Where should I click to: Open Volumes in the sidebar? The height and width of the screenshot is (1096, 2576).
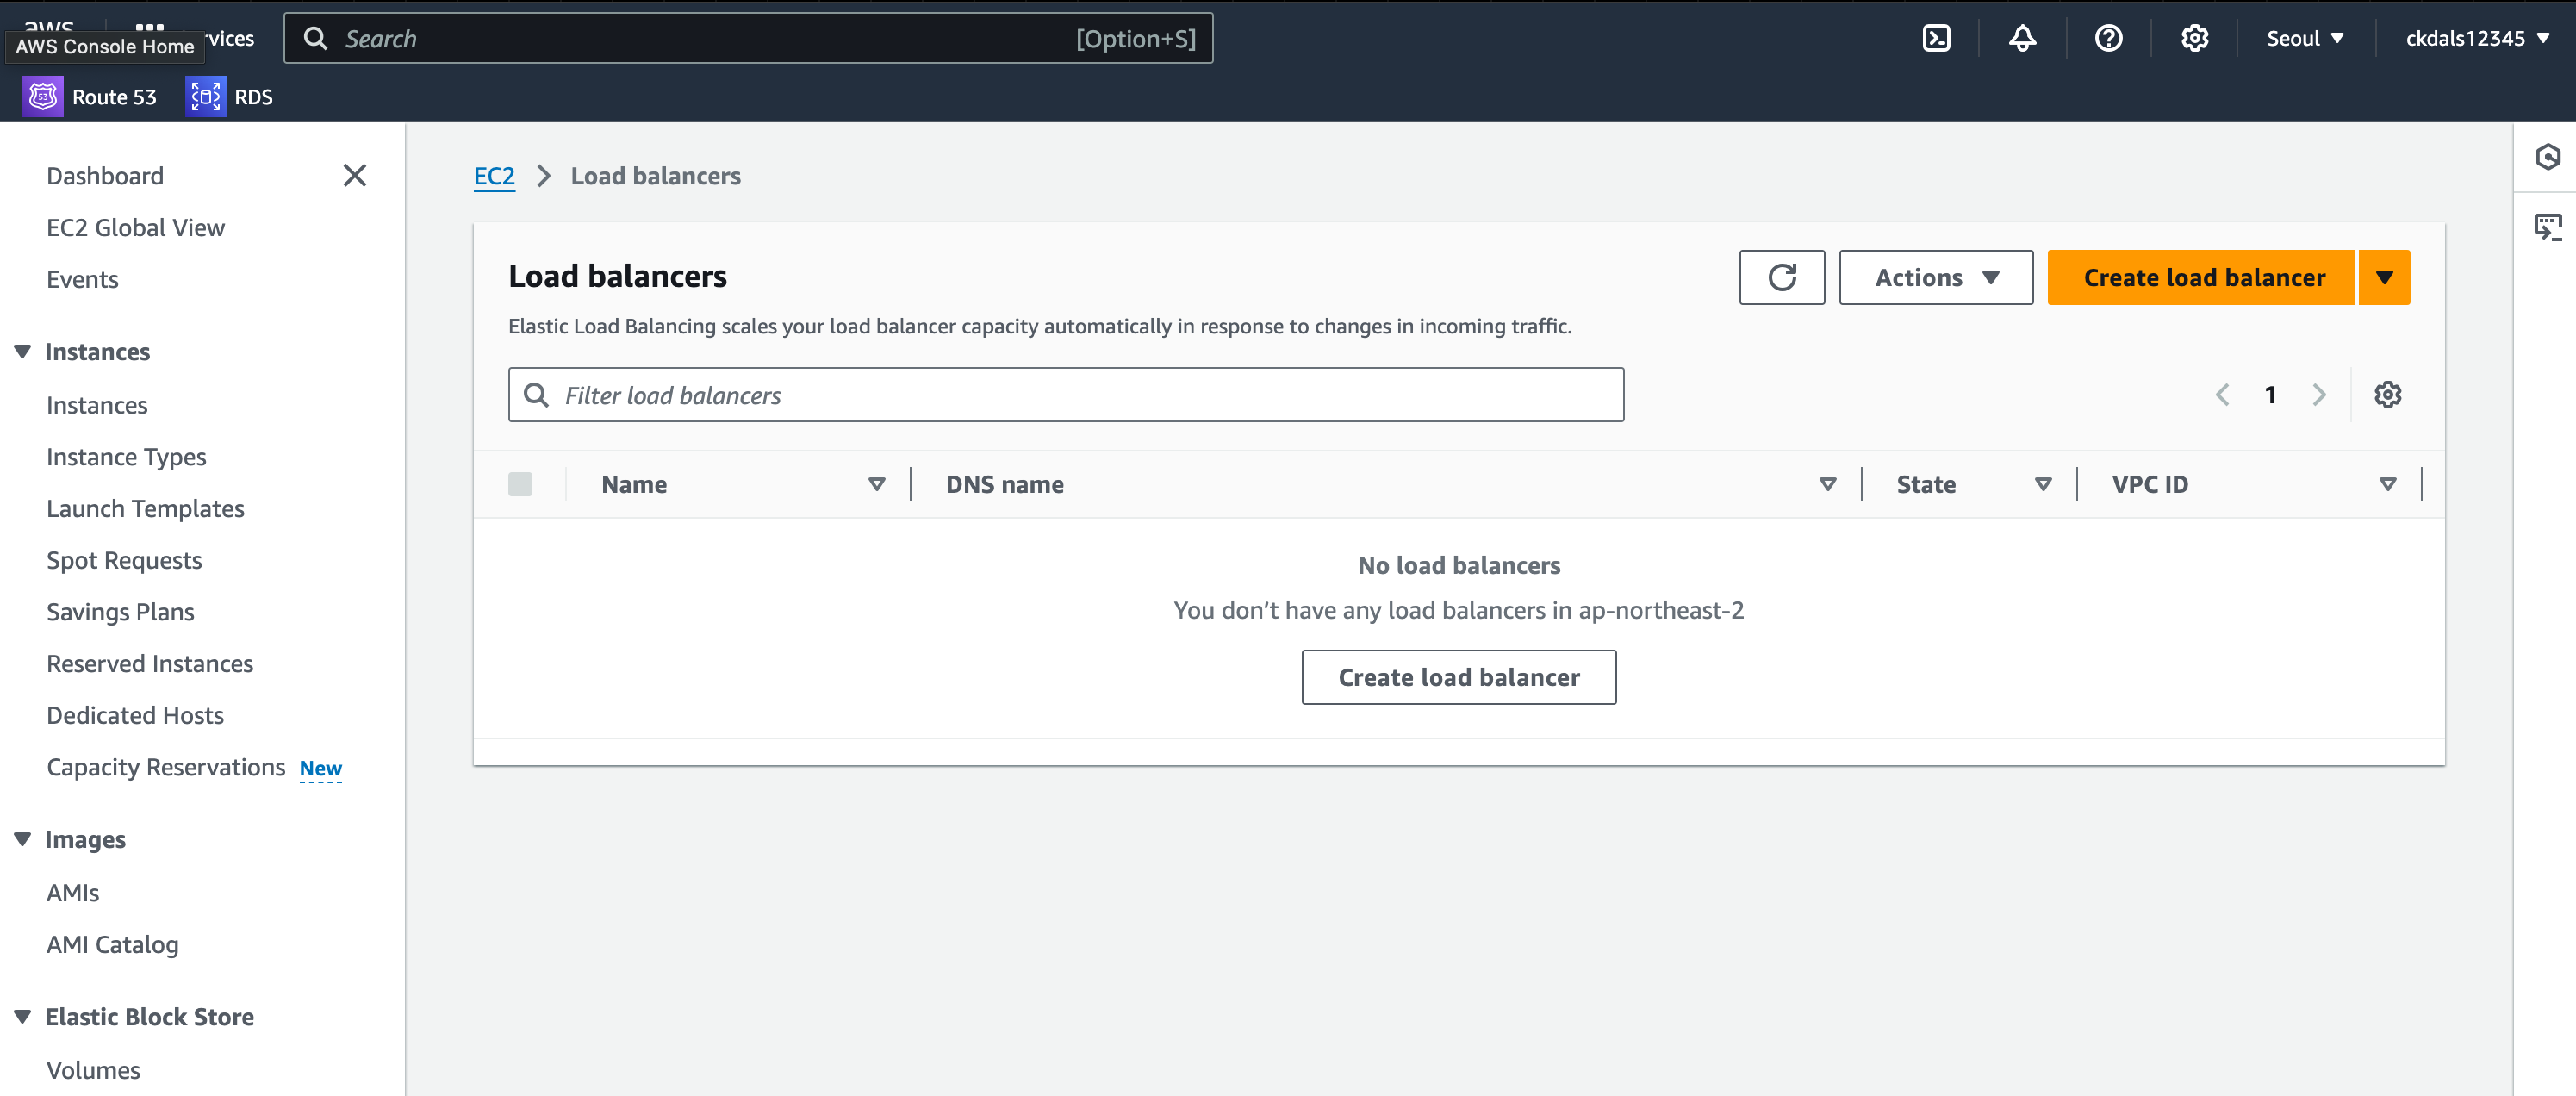click(x=93, y=1070)
